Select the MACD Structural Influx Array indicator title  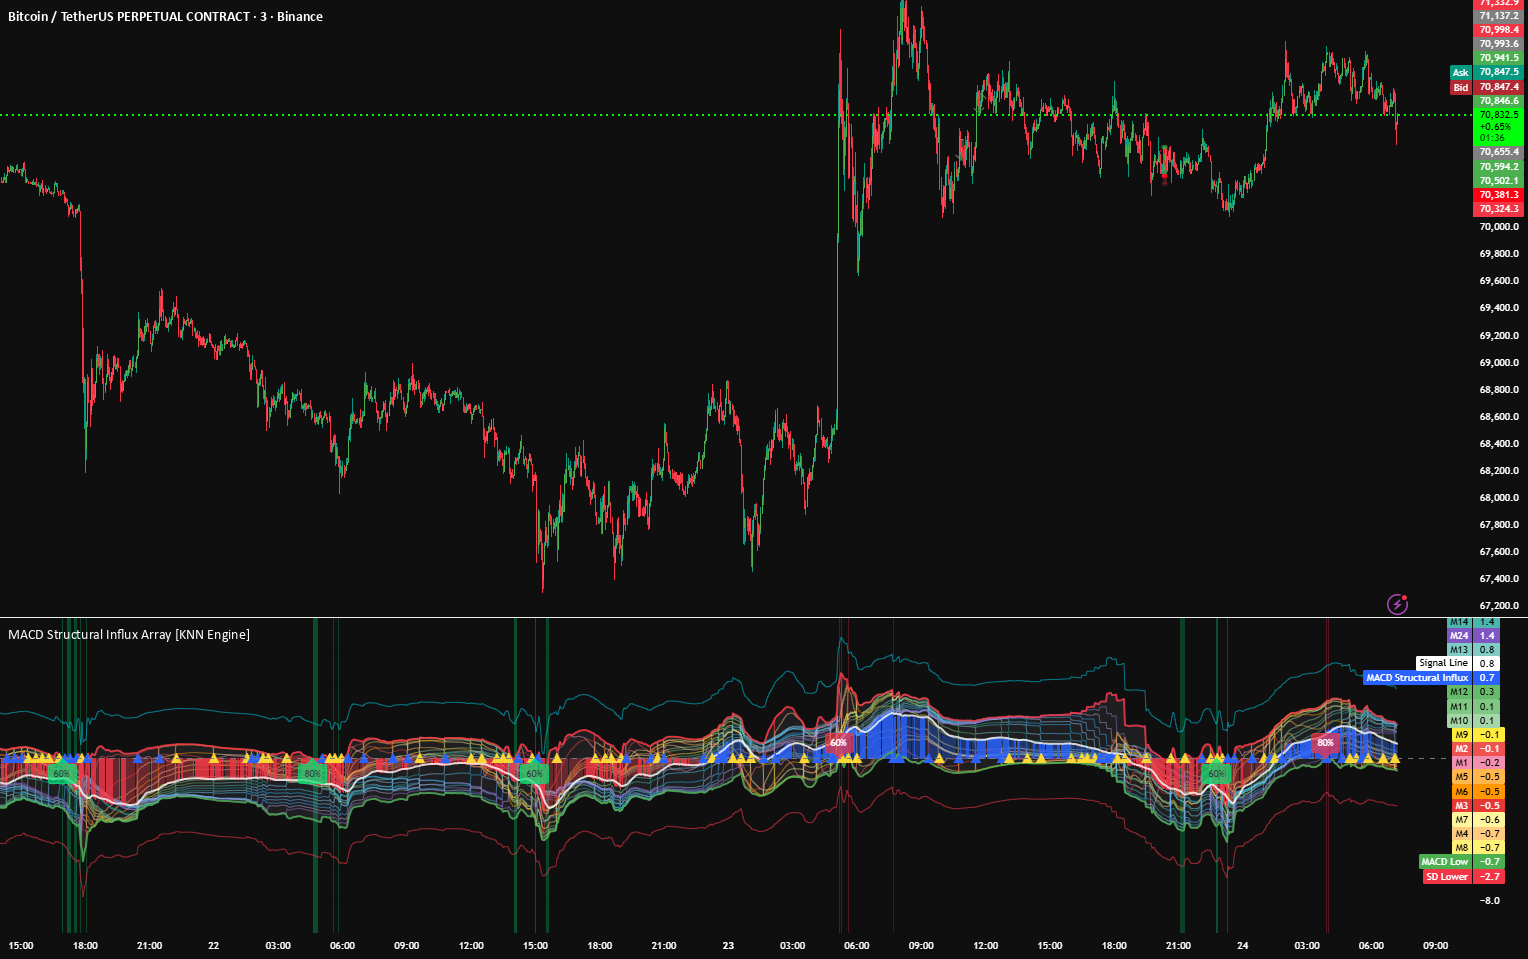(x=129, y=634)
